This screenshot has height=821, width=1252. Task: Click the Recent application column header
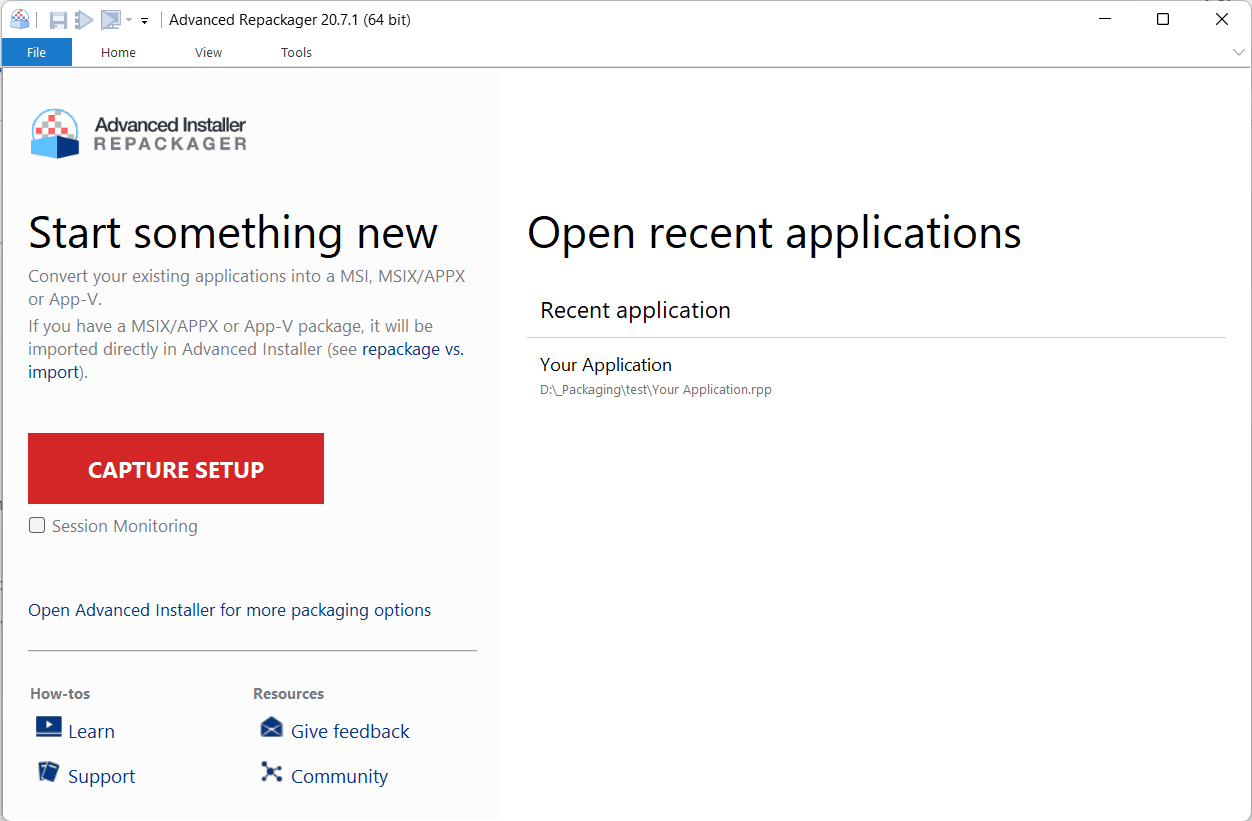point(635,310)
